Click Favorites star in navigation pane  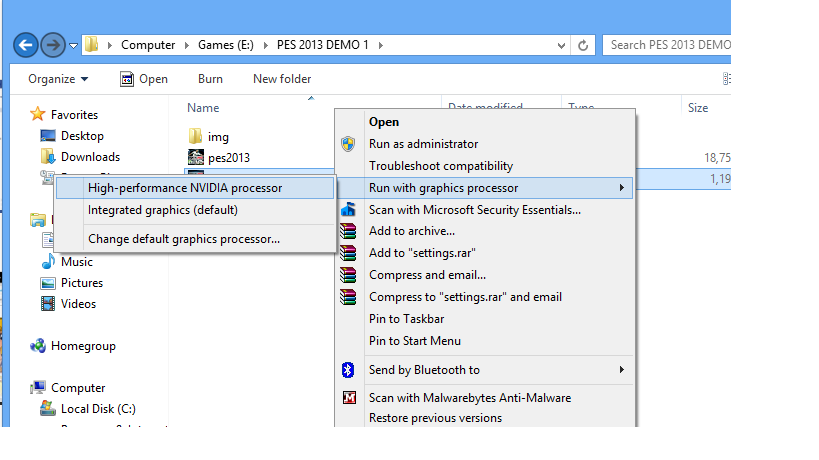(38, 114)
